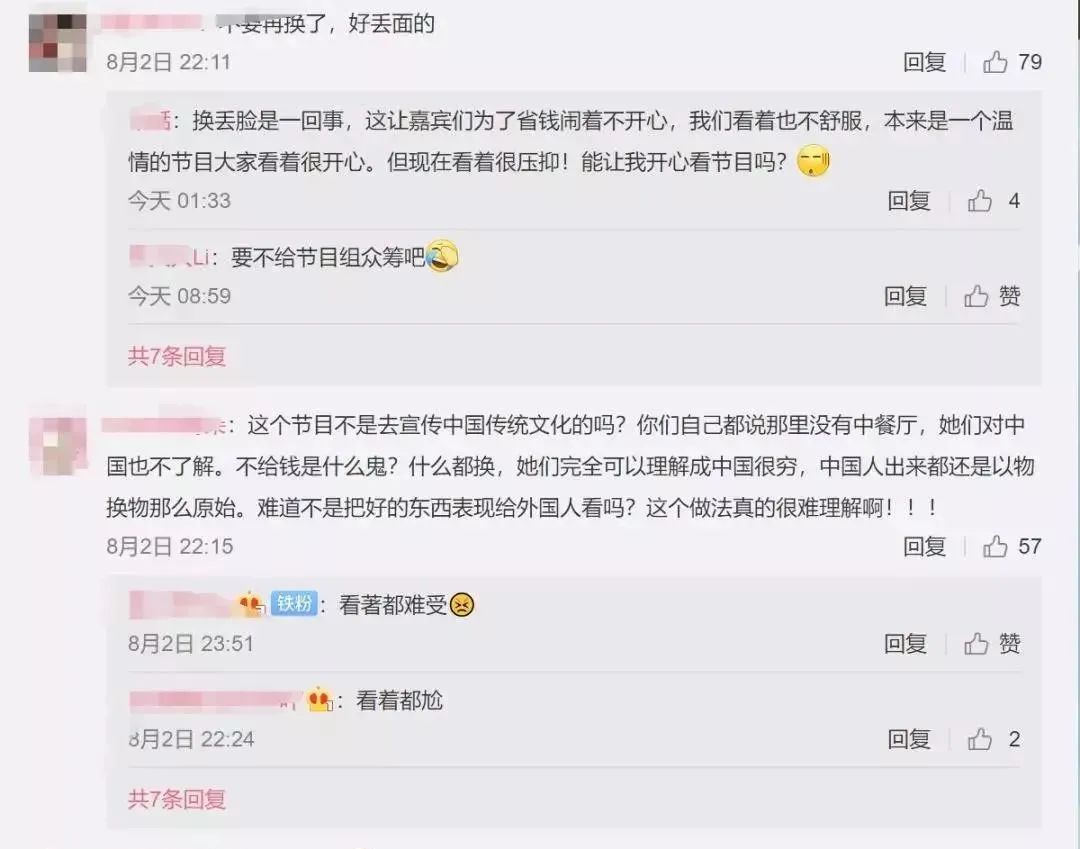Reply to the 8月2日 22:11 comment

[924, 62]
